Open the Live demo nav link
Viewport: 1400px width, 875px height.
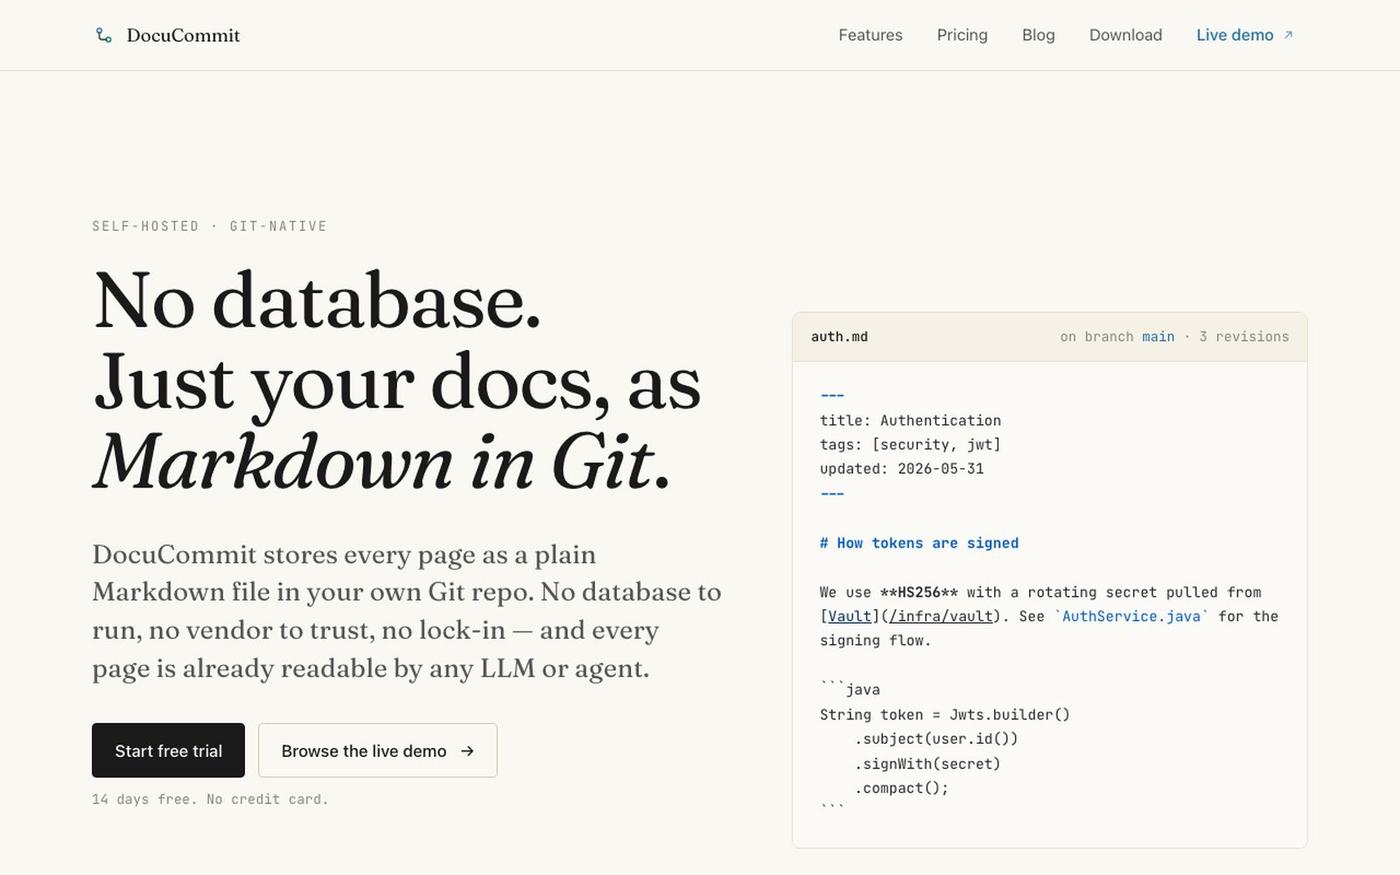(x=1245, y=35)
